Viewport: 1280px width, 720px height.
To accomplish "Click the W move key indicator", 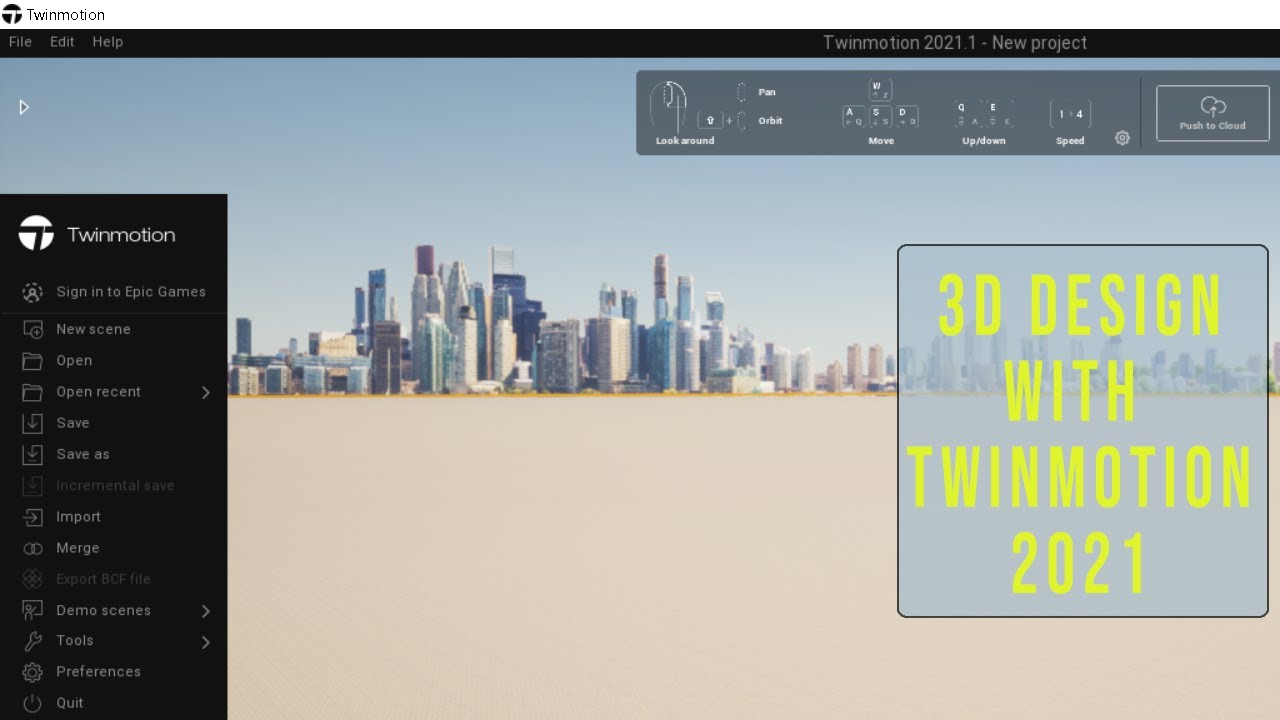I will pyautogui.click(x=880, y=90).
